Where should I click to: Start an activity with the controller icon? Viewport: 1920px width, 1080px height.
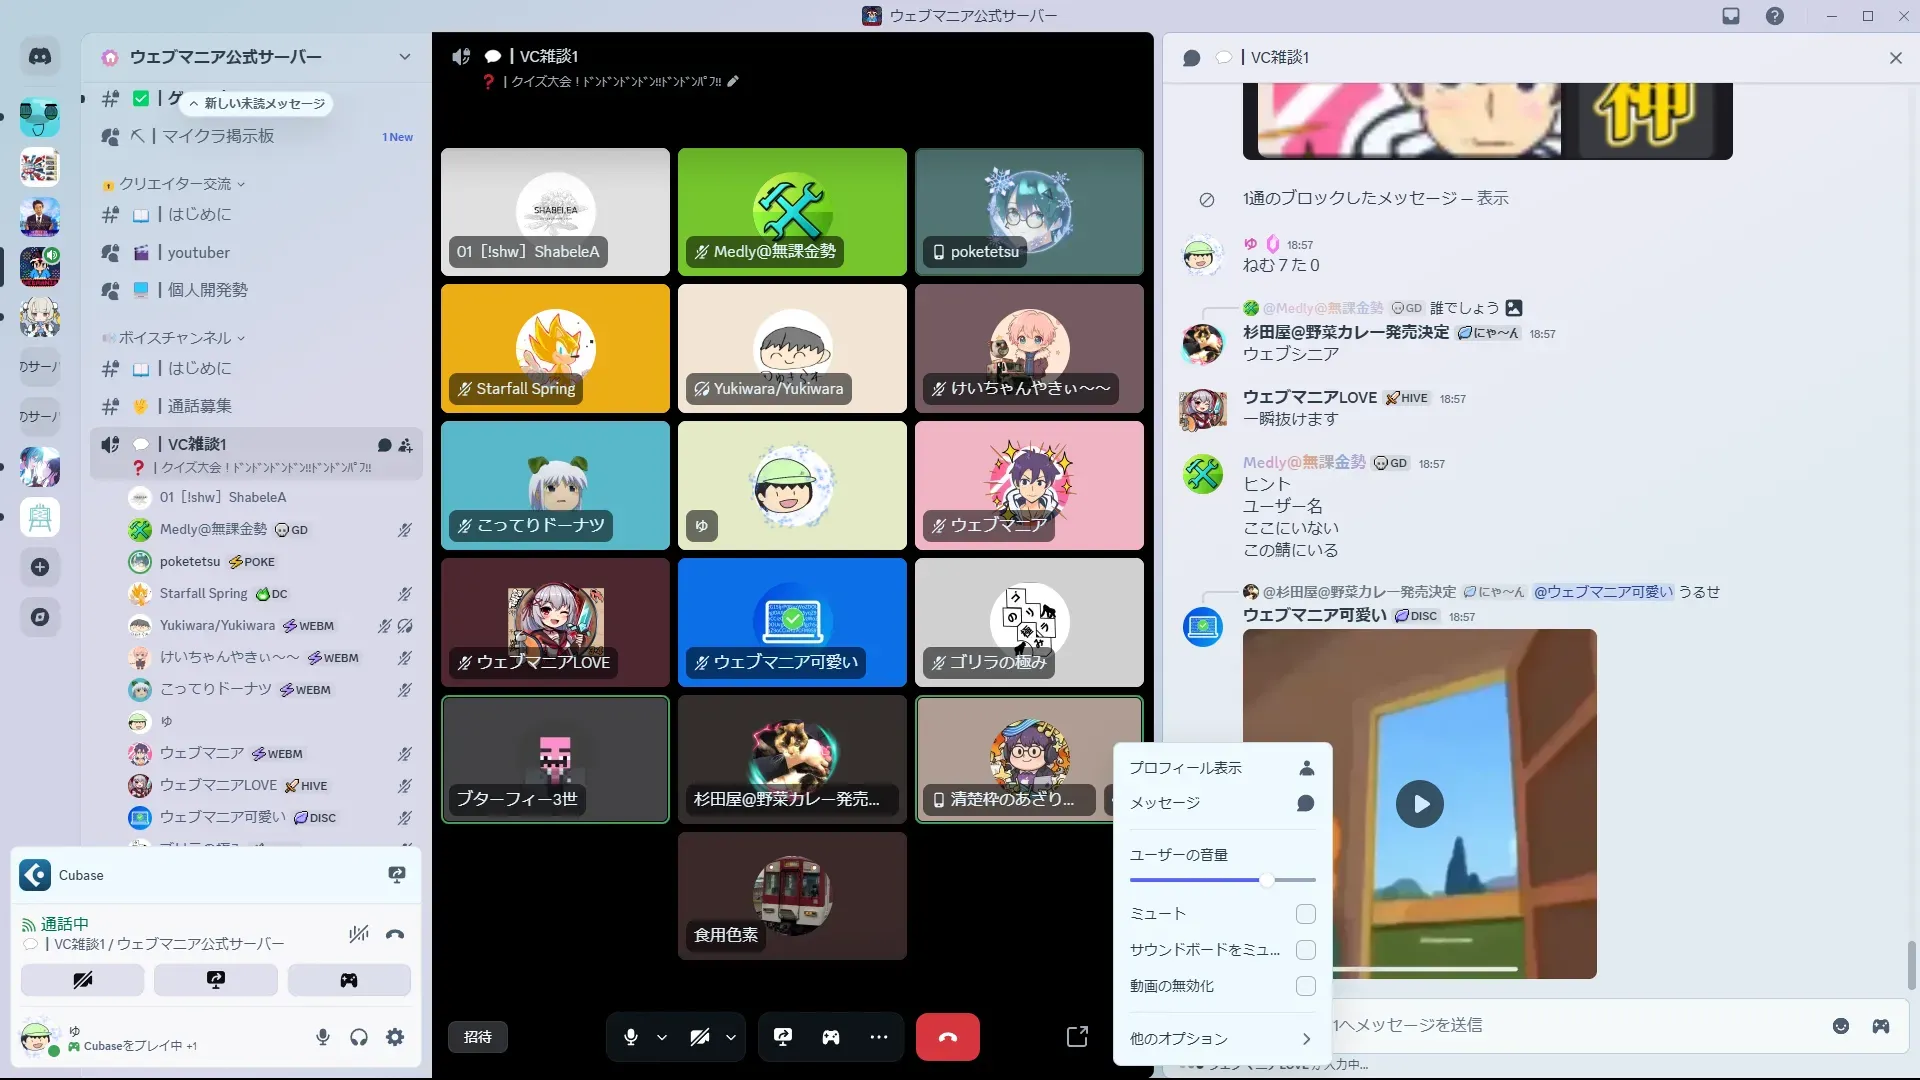[x=831, y=1037]
